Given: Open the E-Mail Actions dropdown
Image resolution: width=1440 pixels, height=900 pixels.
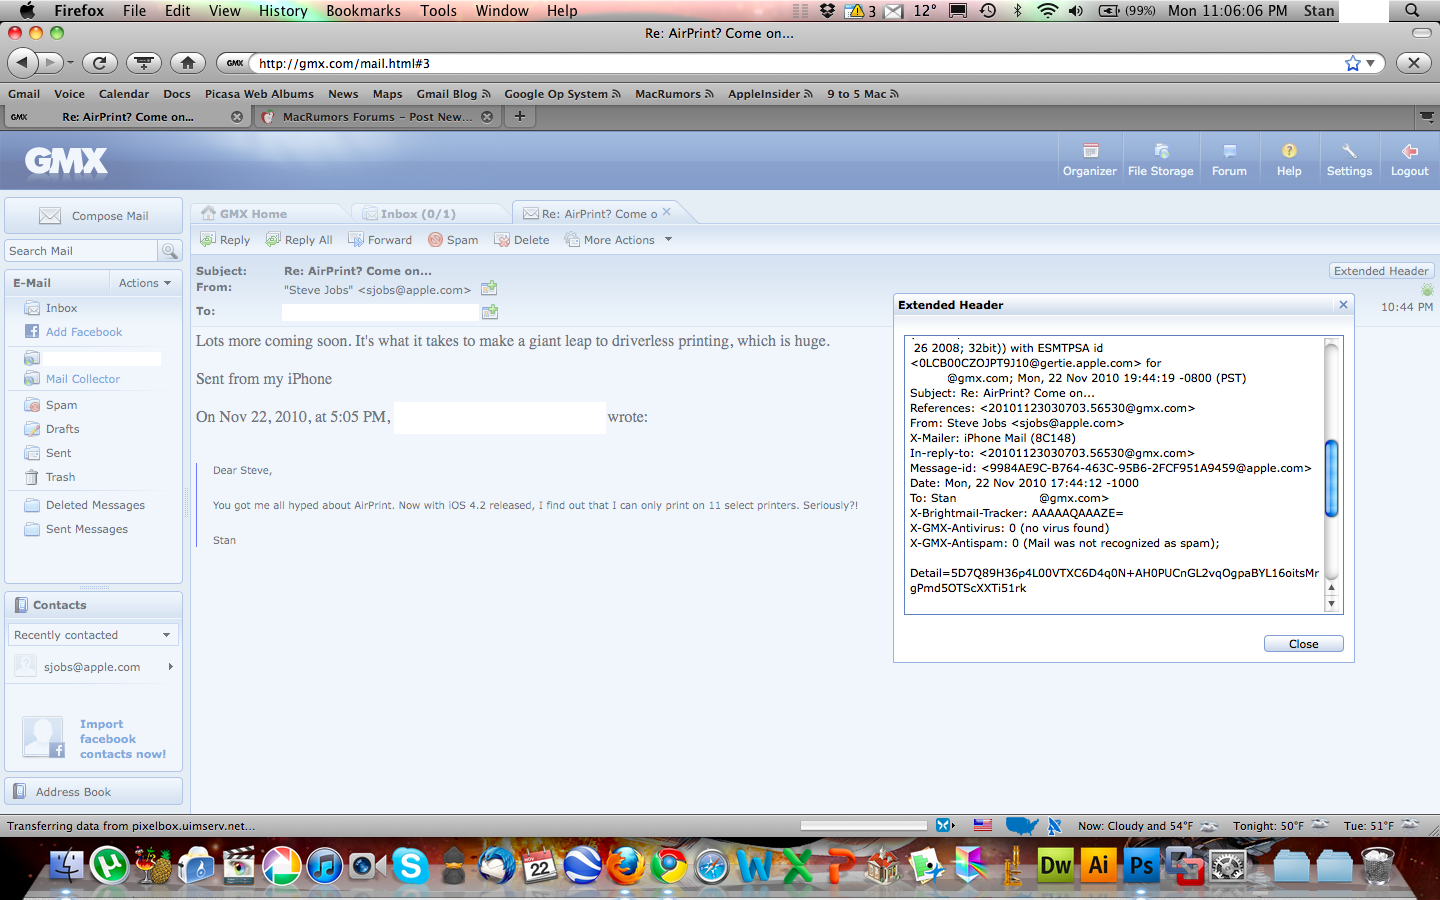Looking at the screenshot, I should coord(145,283).
